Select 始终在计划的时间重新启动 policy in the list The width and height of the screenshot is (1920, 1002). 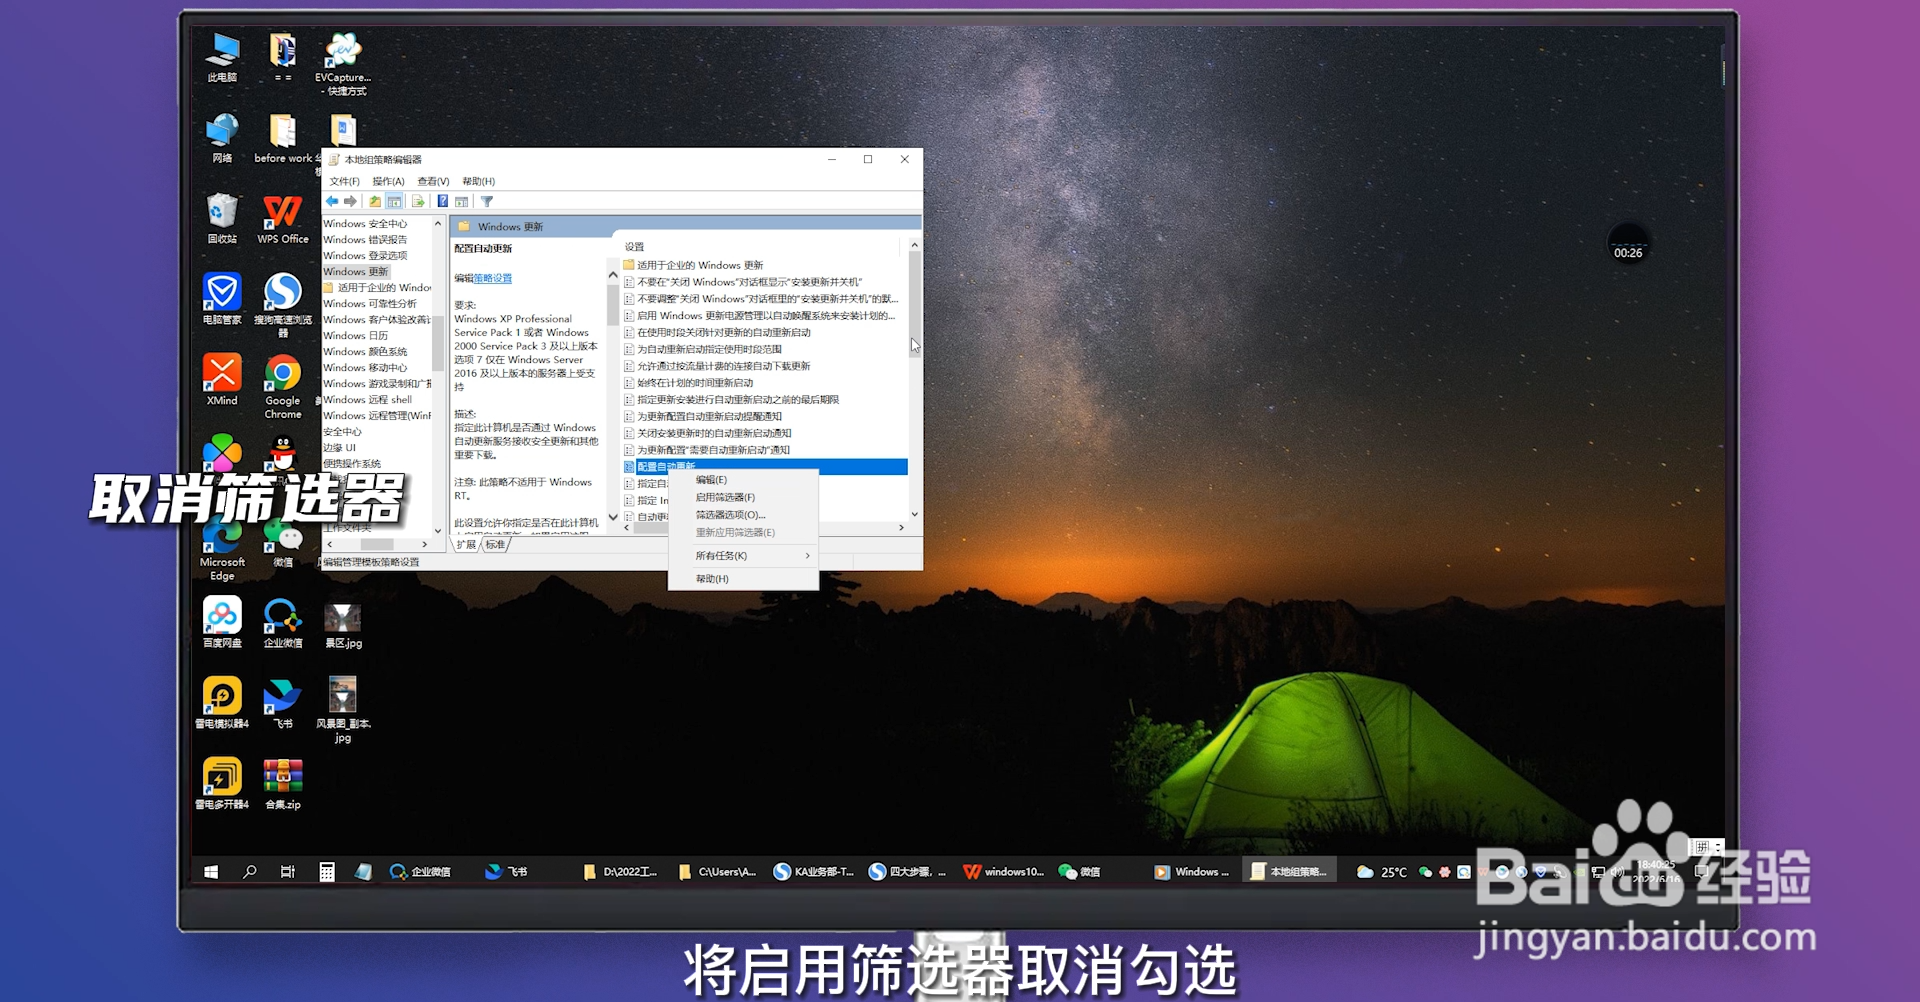695,383
